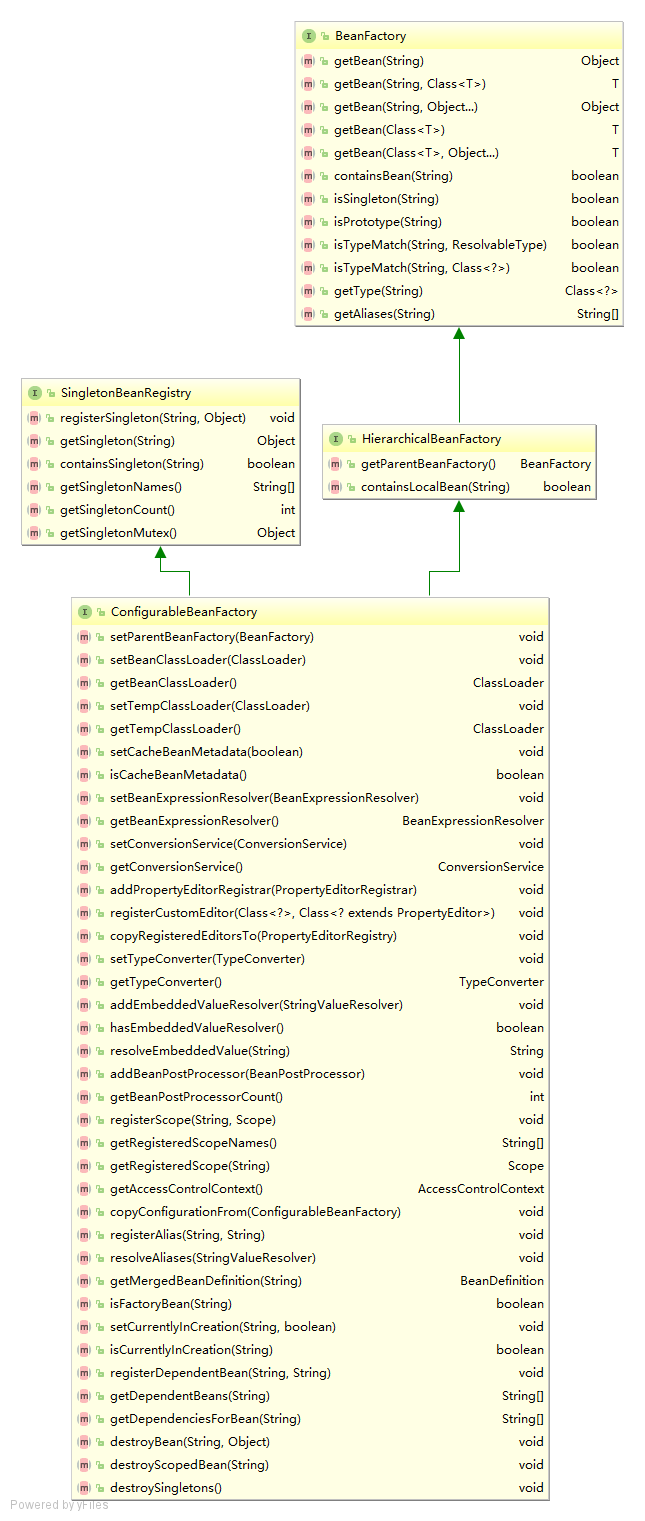Select setBeanExpressionResolver(BeanExpressionResolver) method text
645x1521 pixels.
pos(265,798)
